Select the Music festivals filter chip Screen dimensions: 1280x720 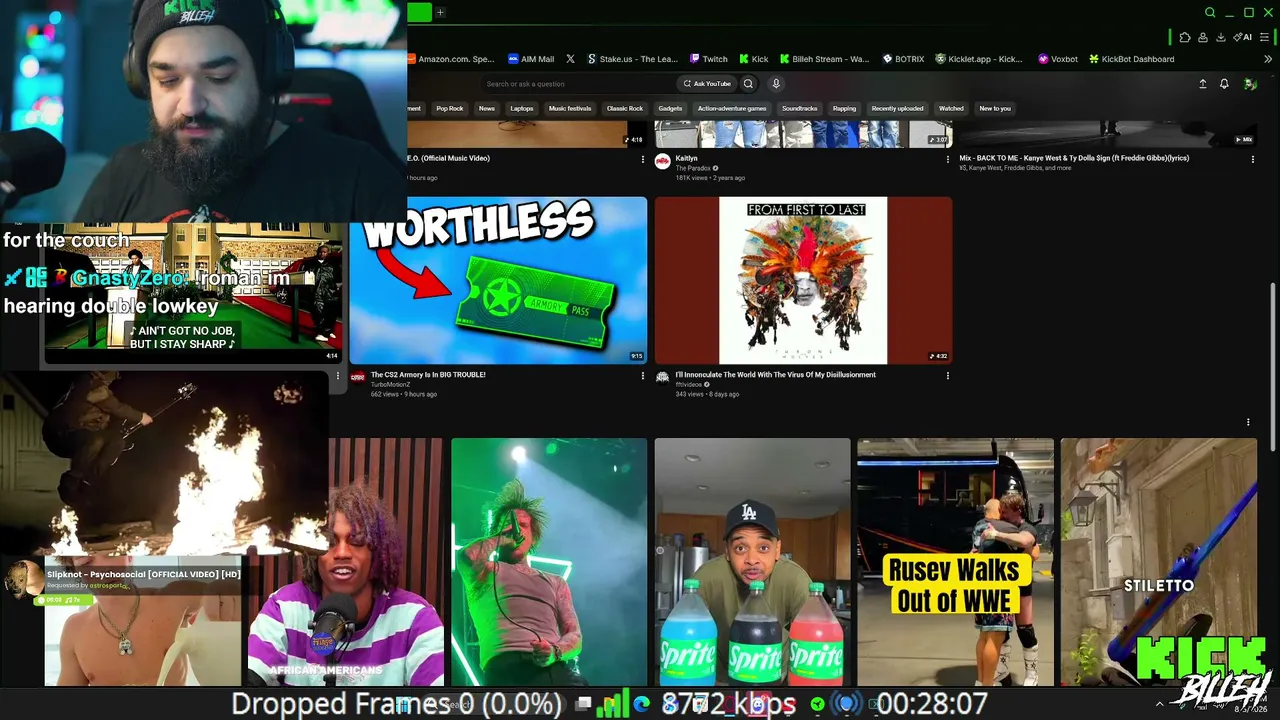point(570,108)
